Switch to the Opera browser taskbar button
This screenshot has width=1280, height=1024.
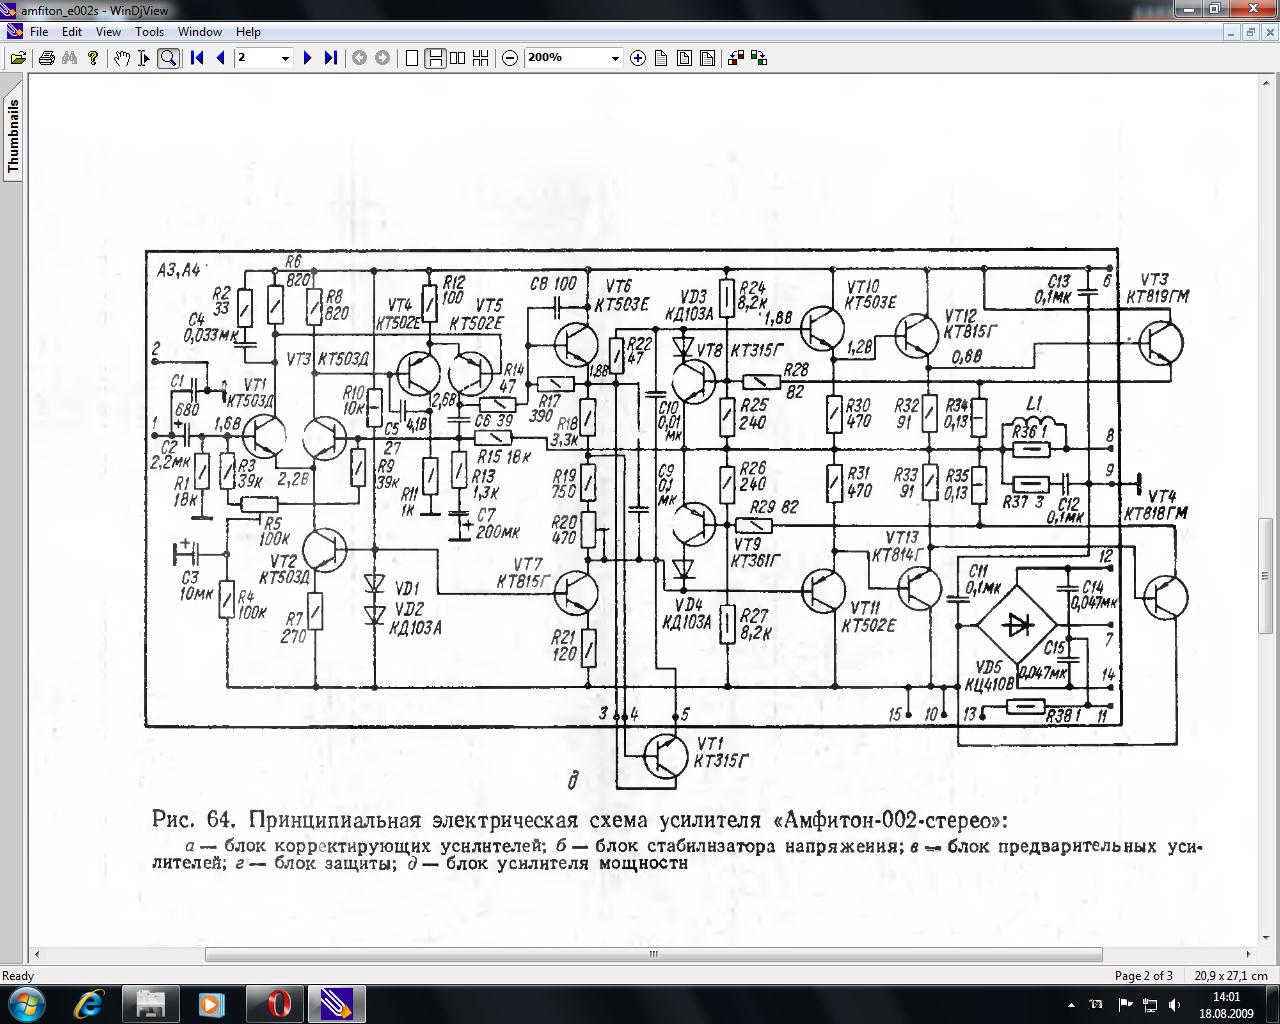(276, 1003)
